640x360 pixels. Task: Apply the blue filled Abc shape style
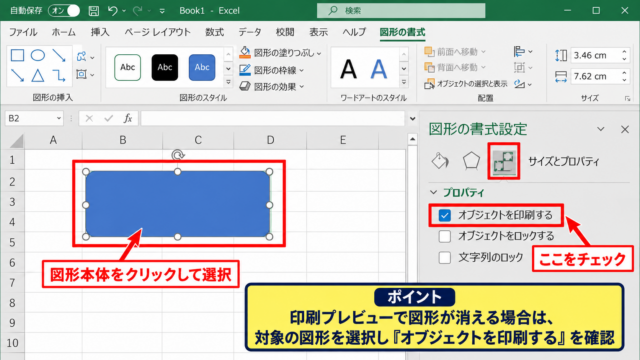pyautogui.click(x=202, y=67)
